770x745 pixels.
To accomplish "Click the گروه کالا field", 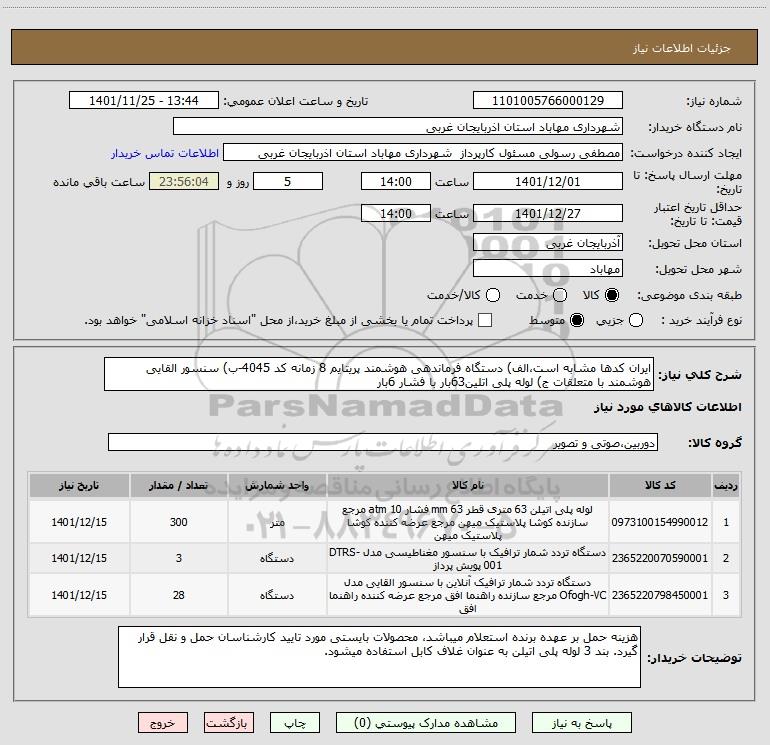I will click(383, 442).
